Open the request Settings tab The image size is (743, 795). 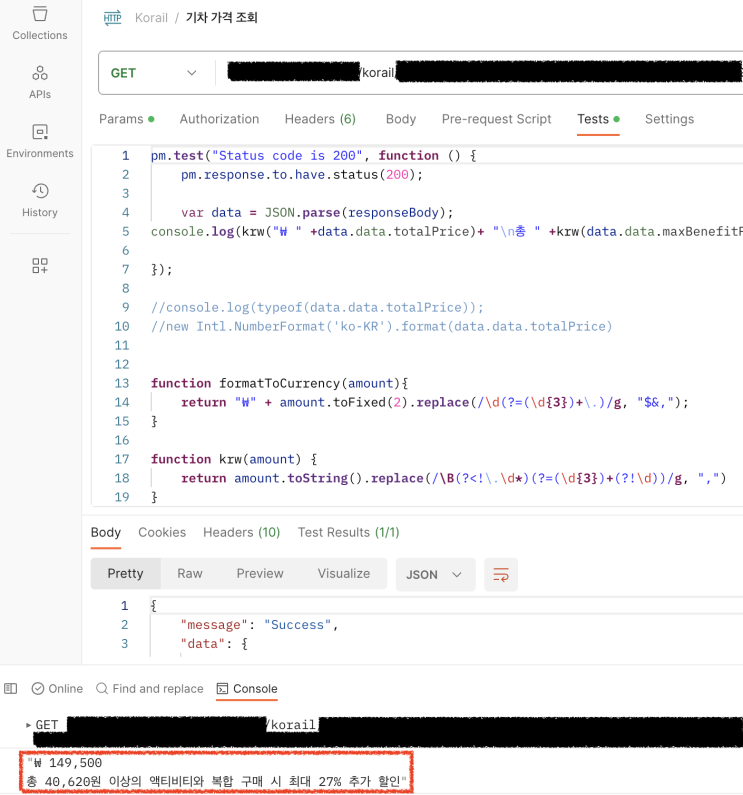coord(669,119)
